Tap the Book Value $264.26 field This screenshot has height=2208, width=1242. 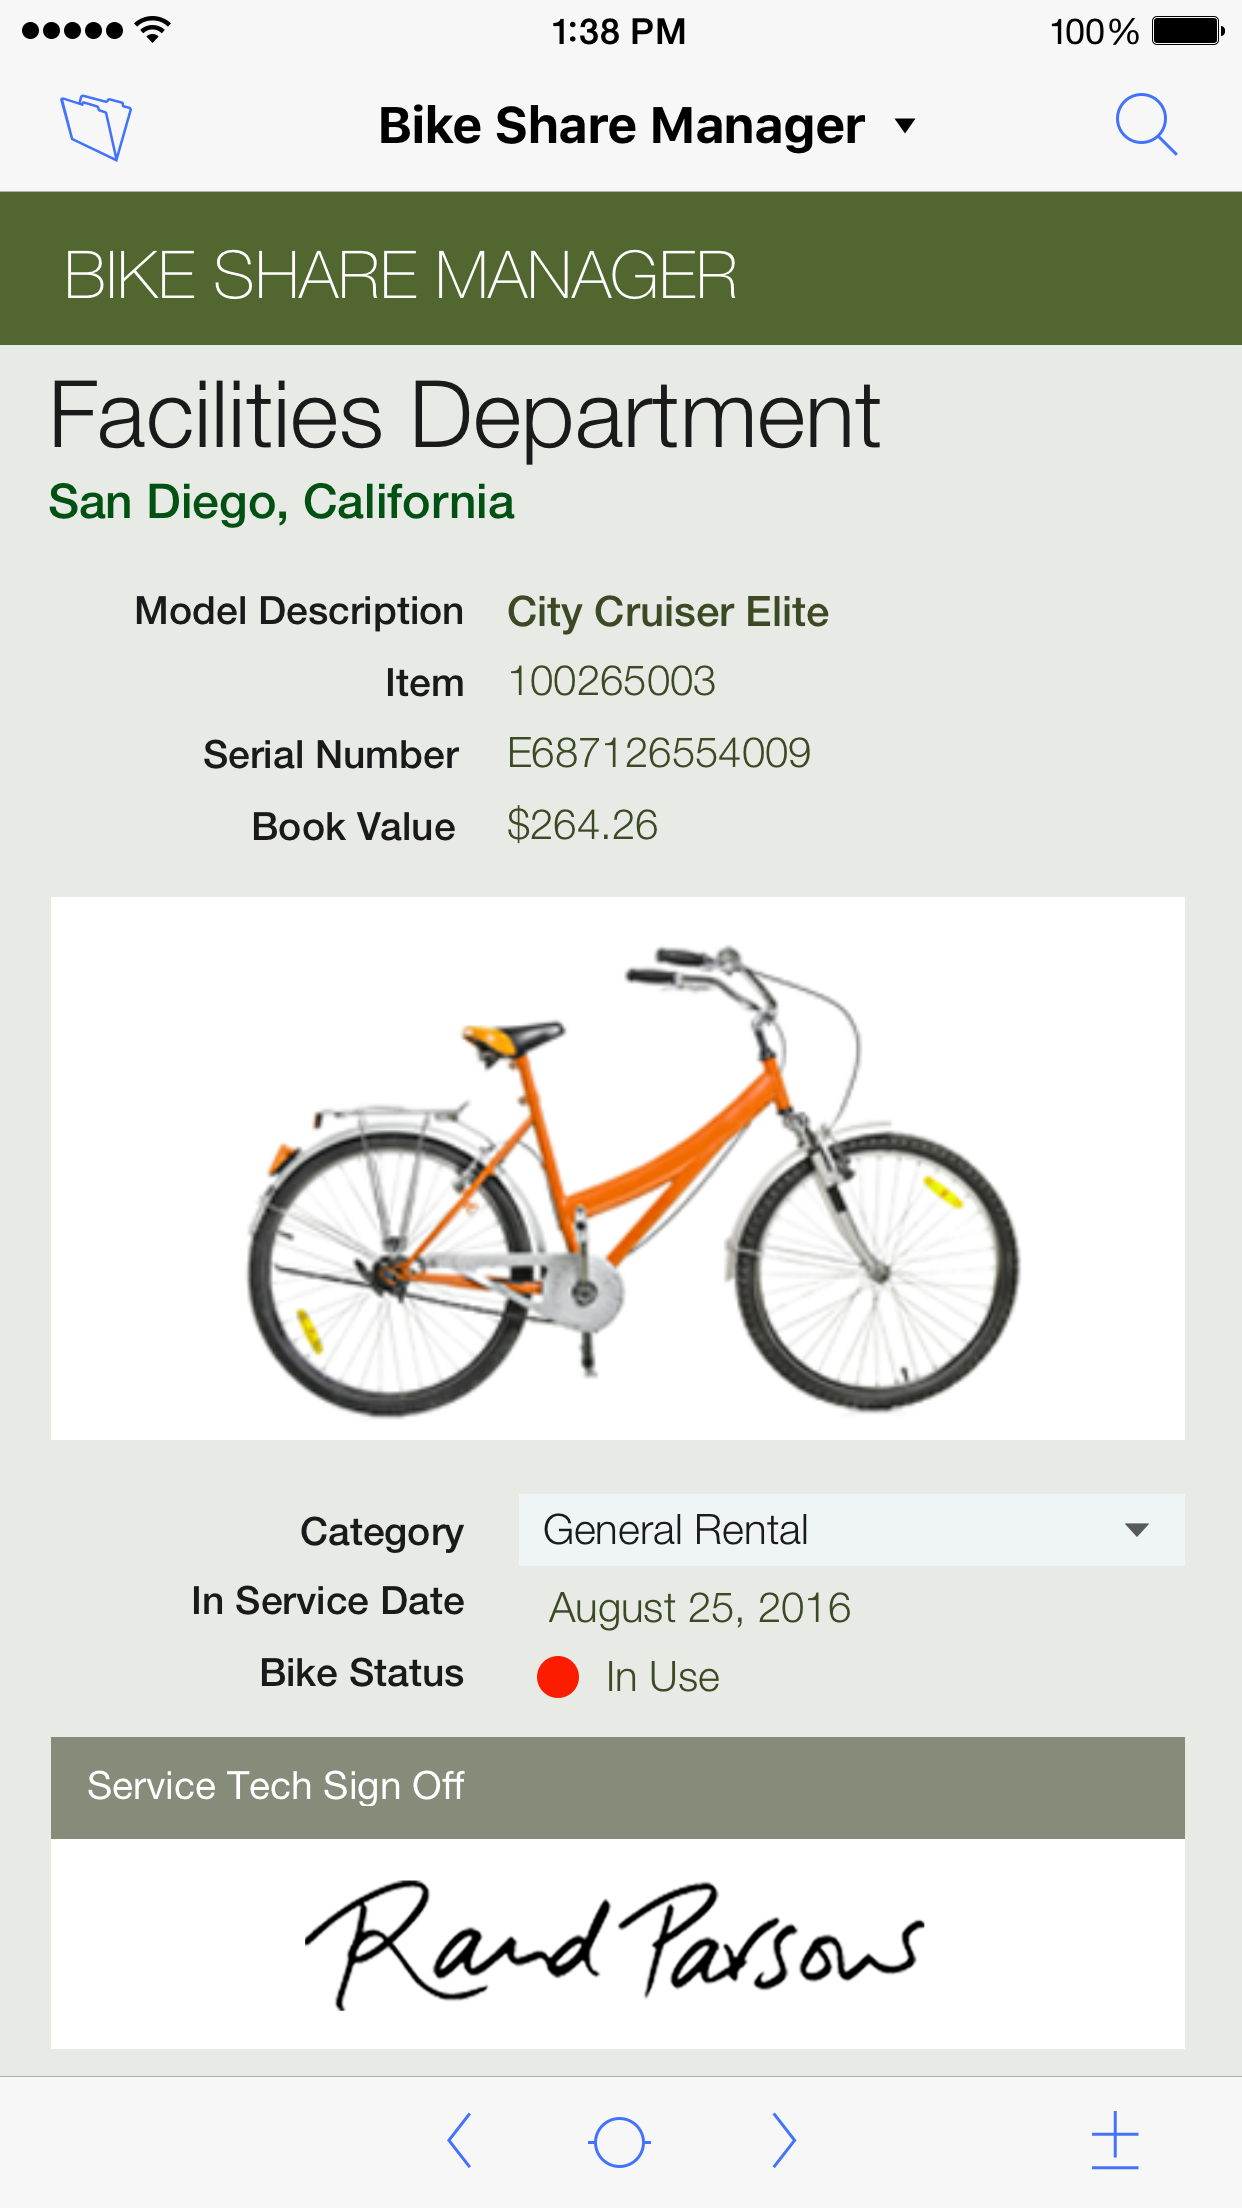(x=582, y=826)
